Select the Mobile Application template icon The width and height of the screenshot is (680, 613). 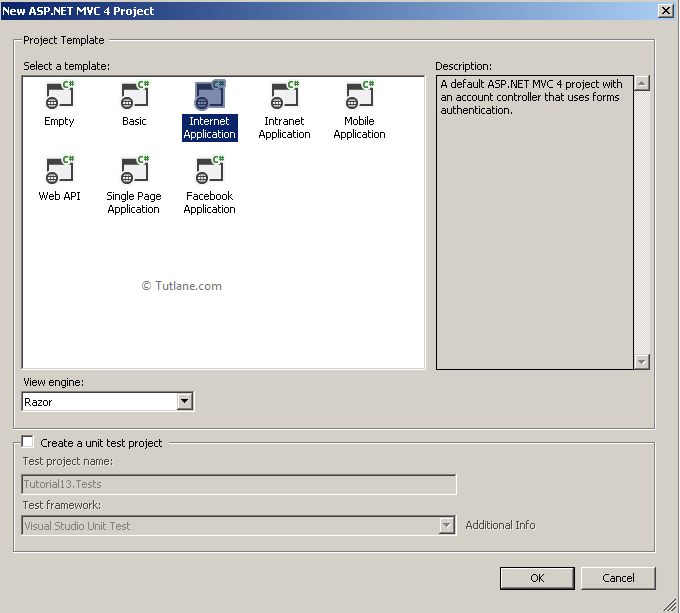click(359, 96)
